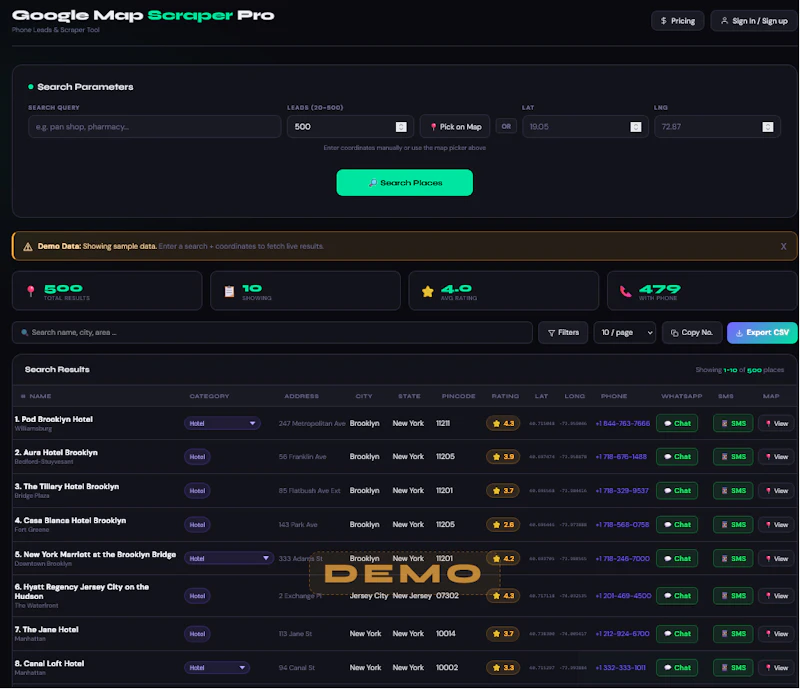The height and width of the screenshot is (689, 800).
Task: View New York Marriott on map
Action: coord(777,558)
